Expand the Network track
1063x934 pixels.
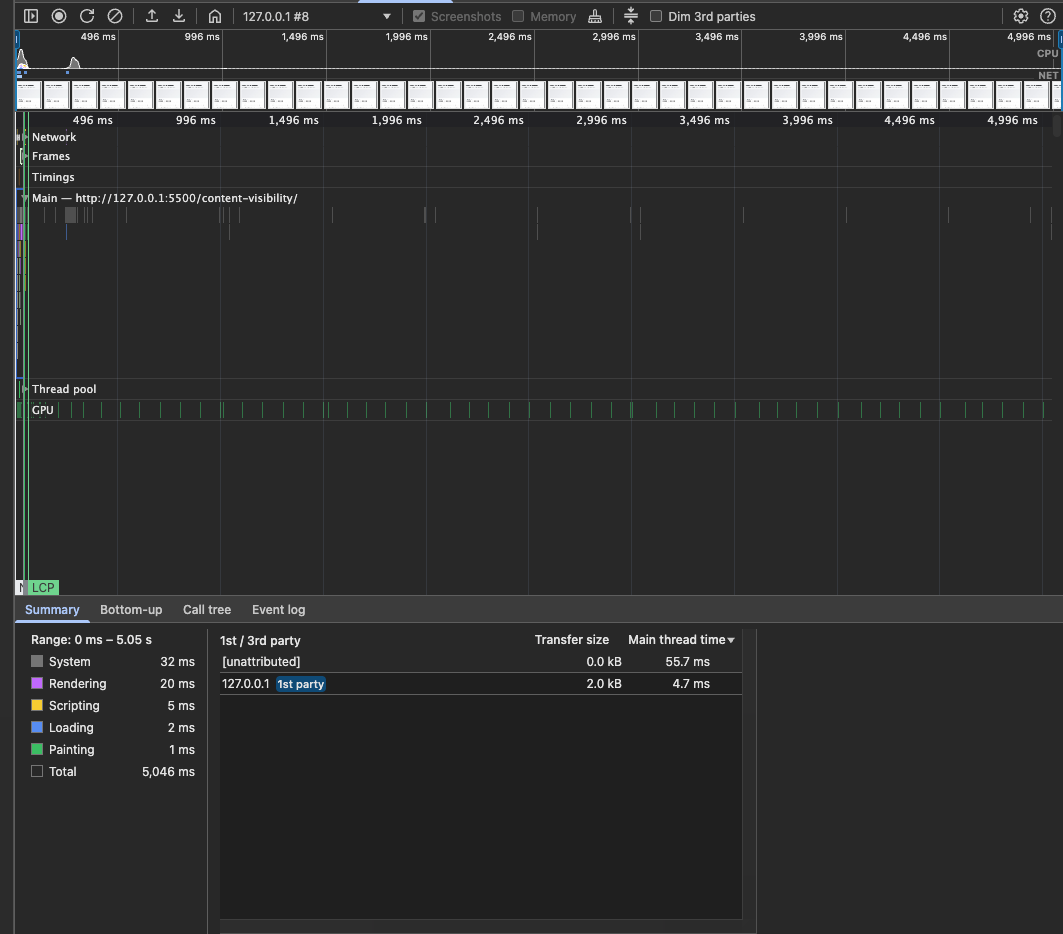point(25,137)
